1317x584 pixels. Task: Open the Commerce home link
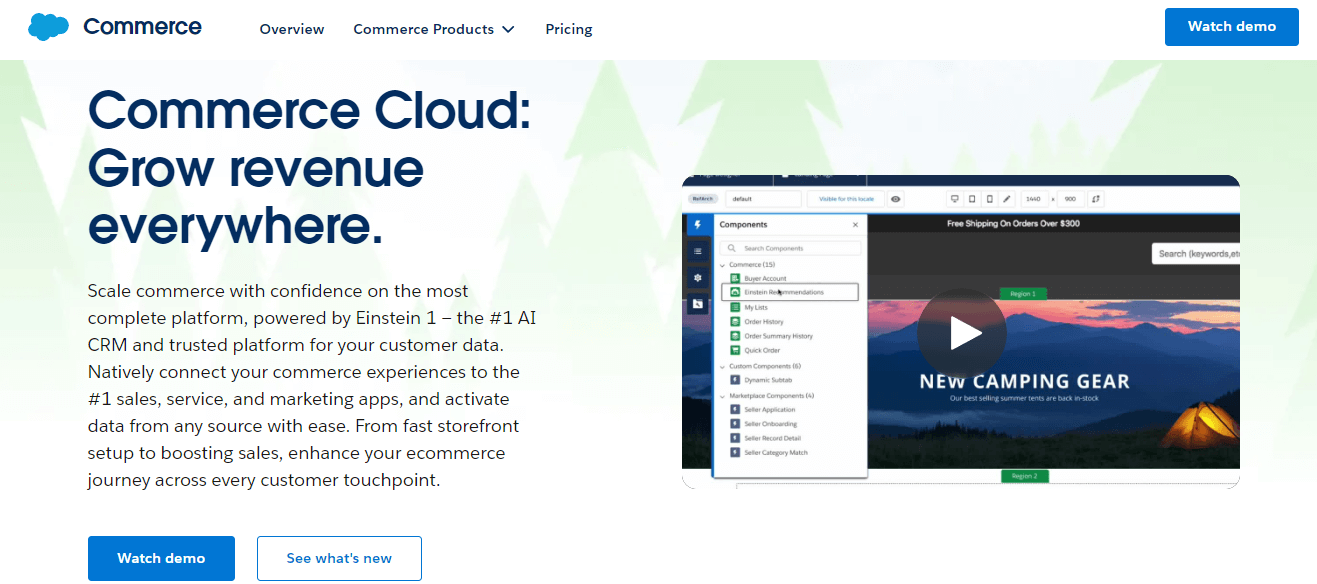pos(142,27)
